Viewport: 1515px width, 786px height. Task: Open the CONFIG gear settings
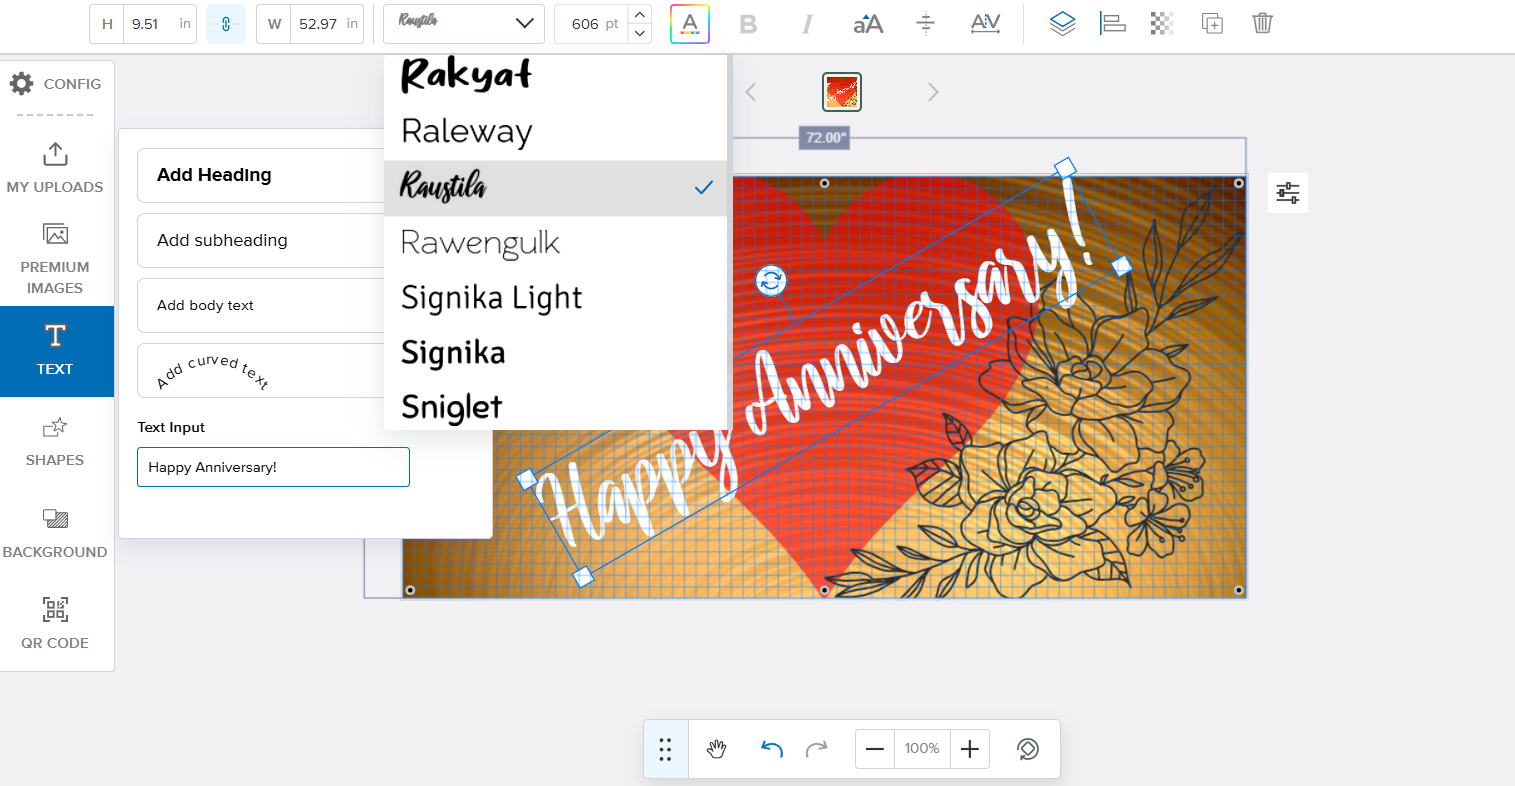pos(56,84)
